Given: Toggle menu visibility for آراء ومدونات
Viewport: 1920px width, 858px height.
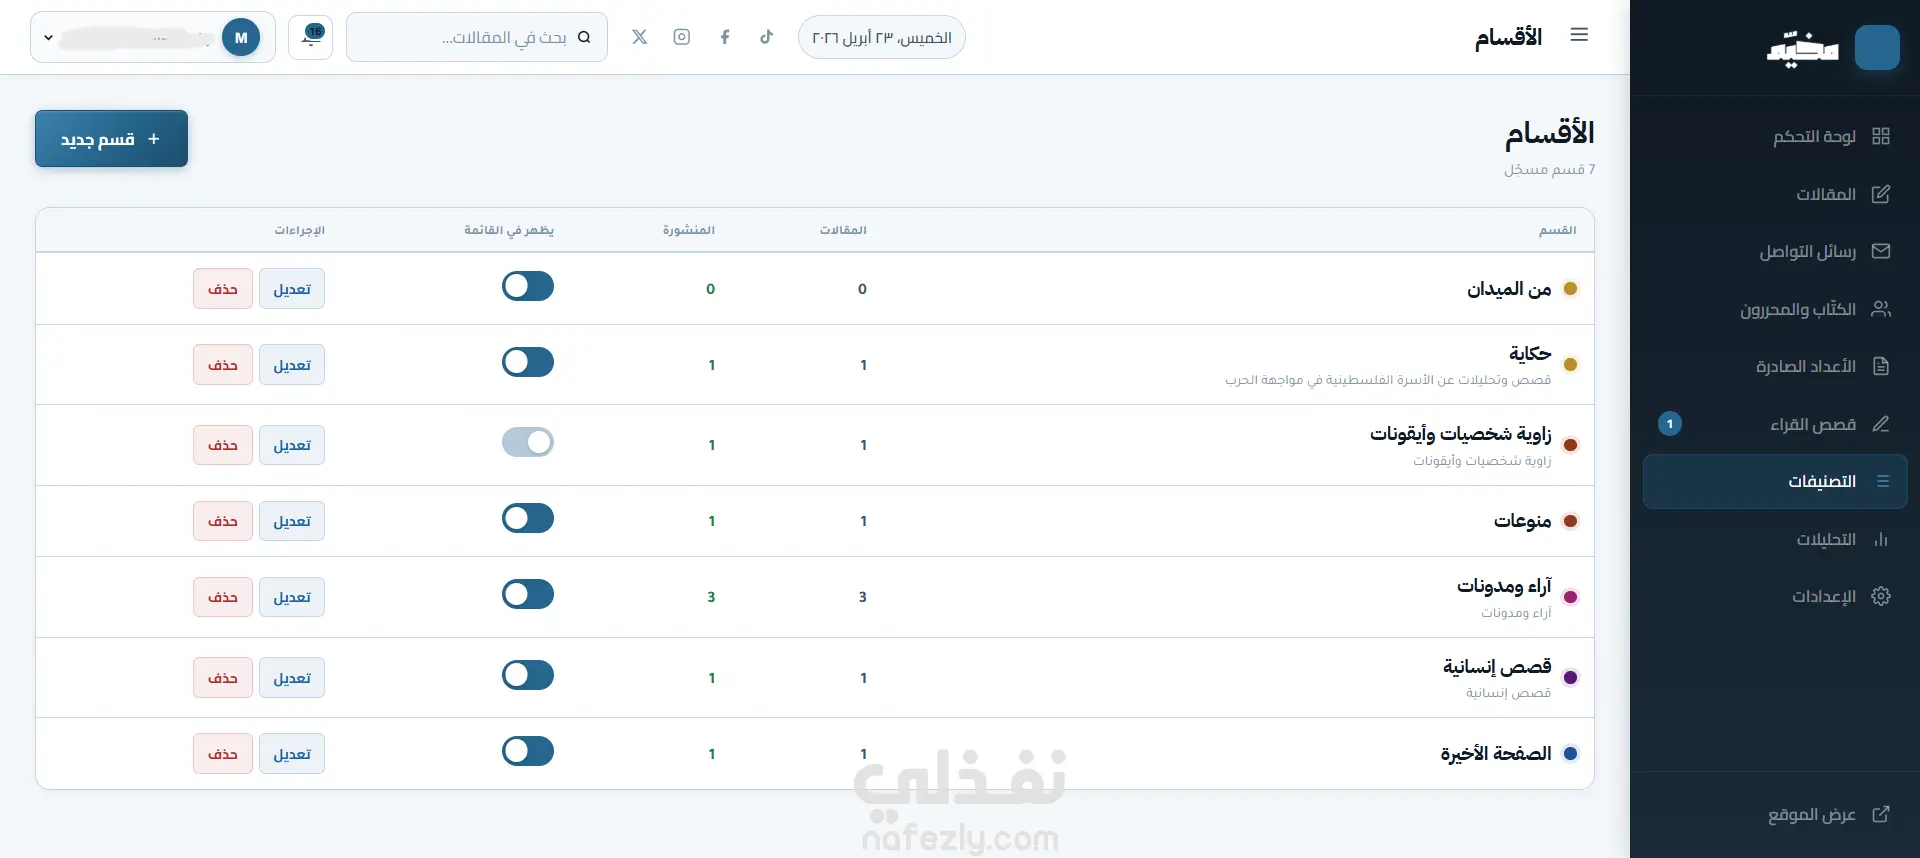Looking at the screenshot, I should [x=528, y=594].
